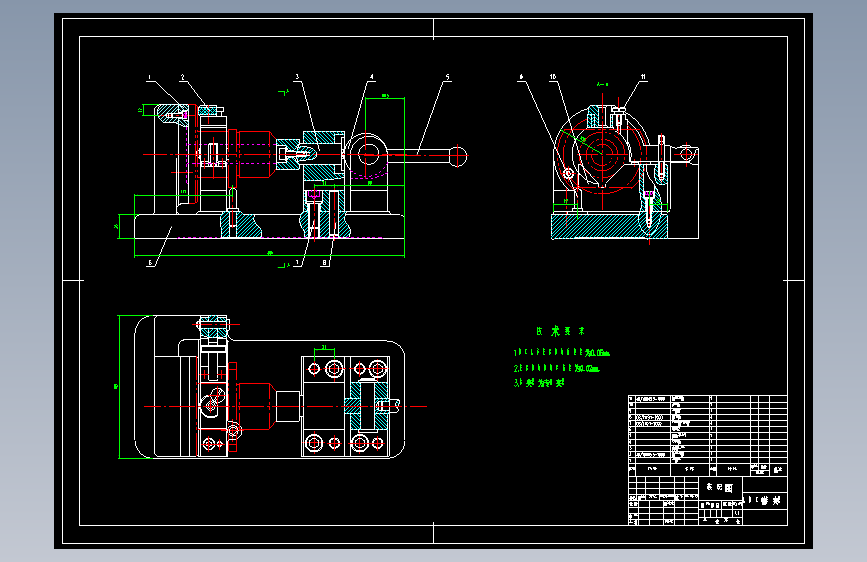The image size is (867, 562).
Task: Click the round ball knob on the handle
Action: (x=458, y=156)
